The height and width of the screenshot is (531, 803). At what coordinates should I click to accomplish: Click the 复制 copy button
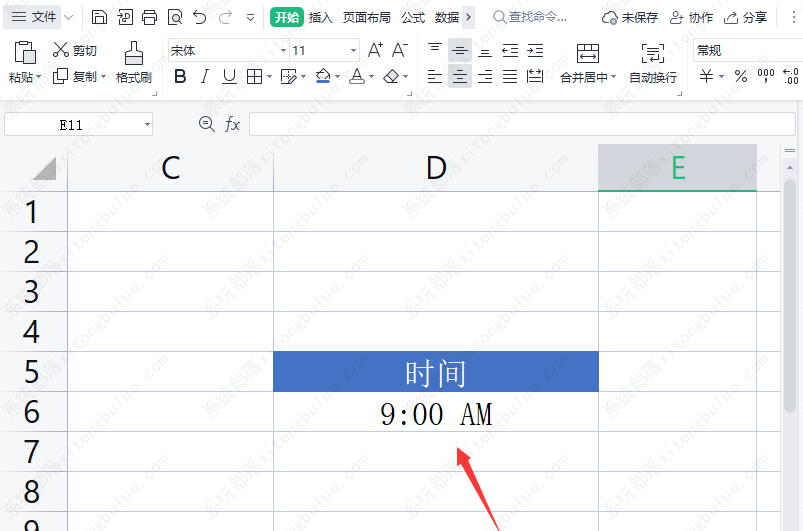pos(75,77)
